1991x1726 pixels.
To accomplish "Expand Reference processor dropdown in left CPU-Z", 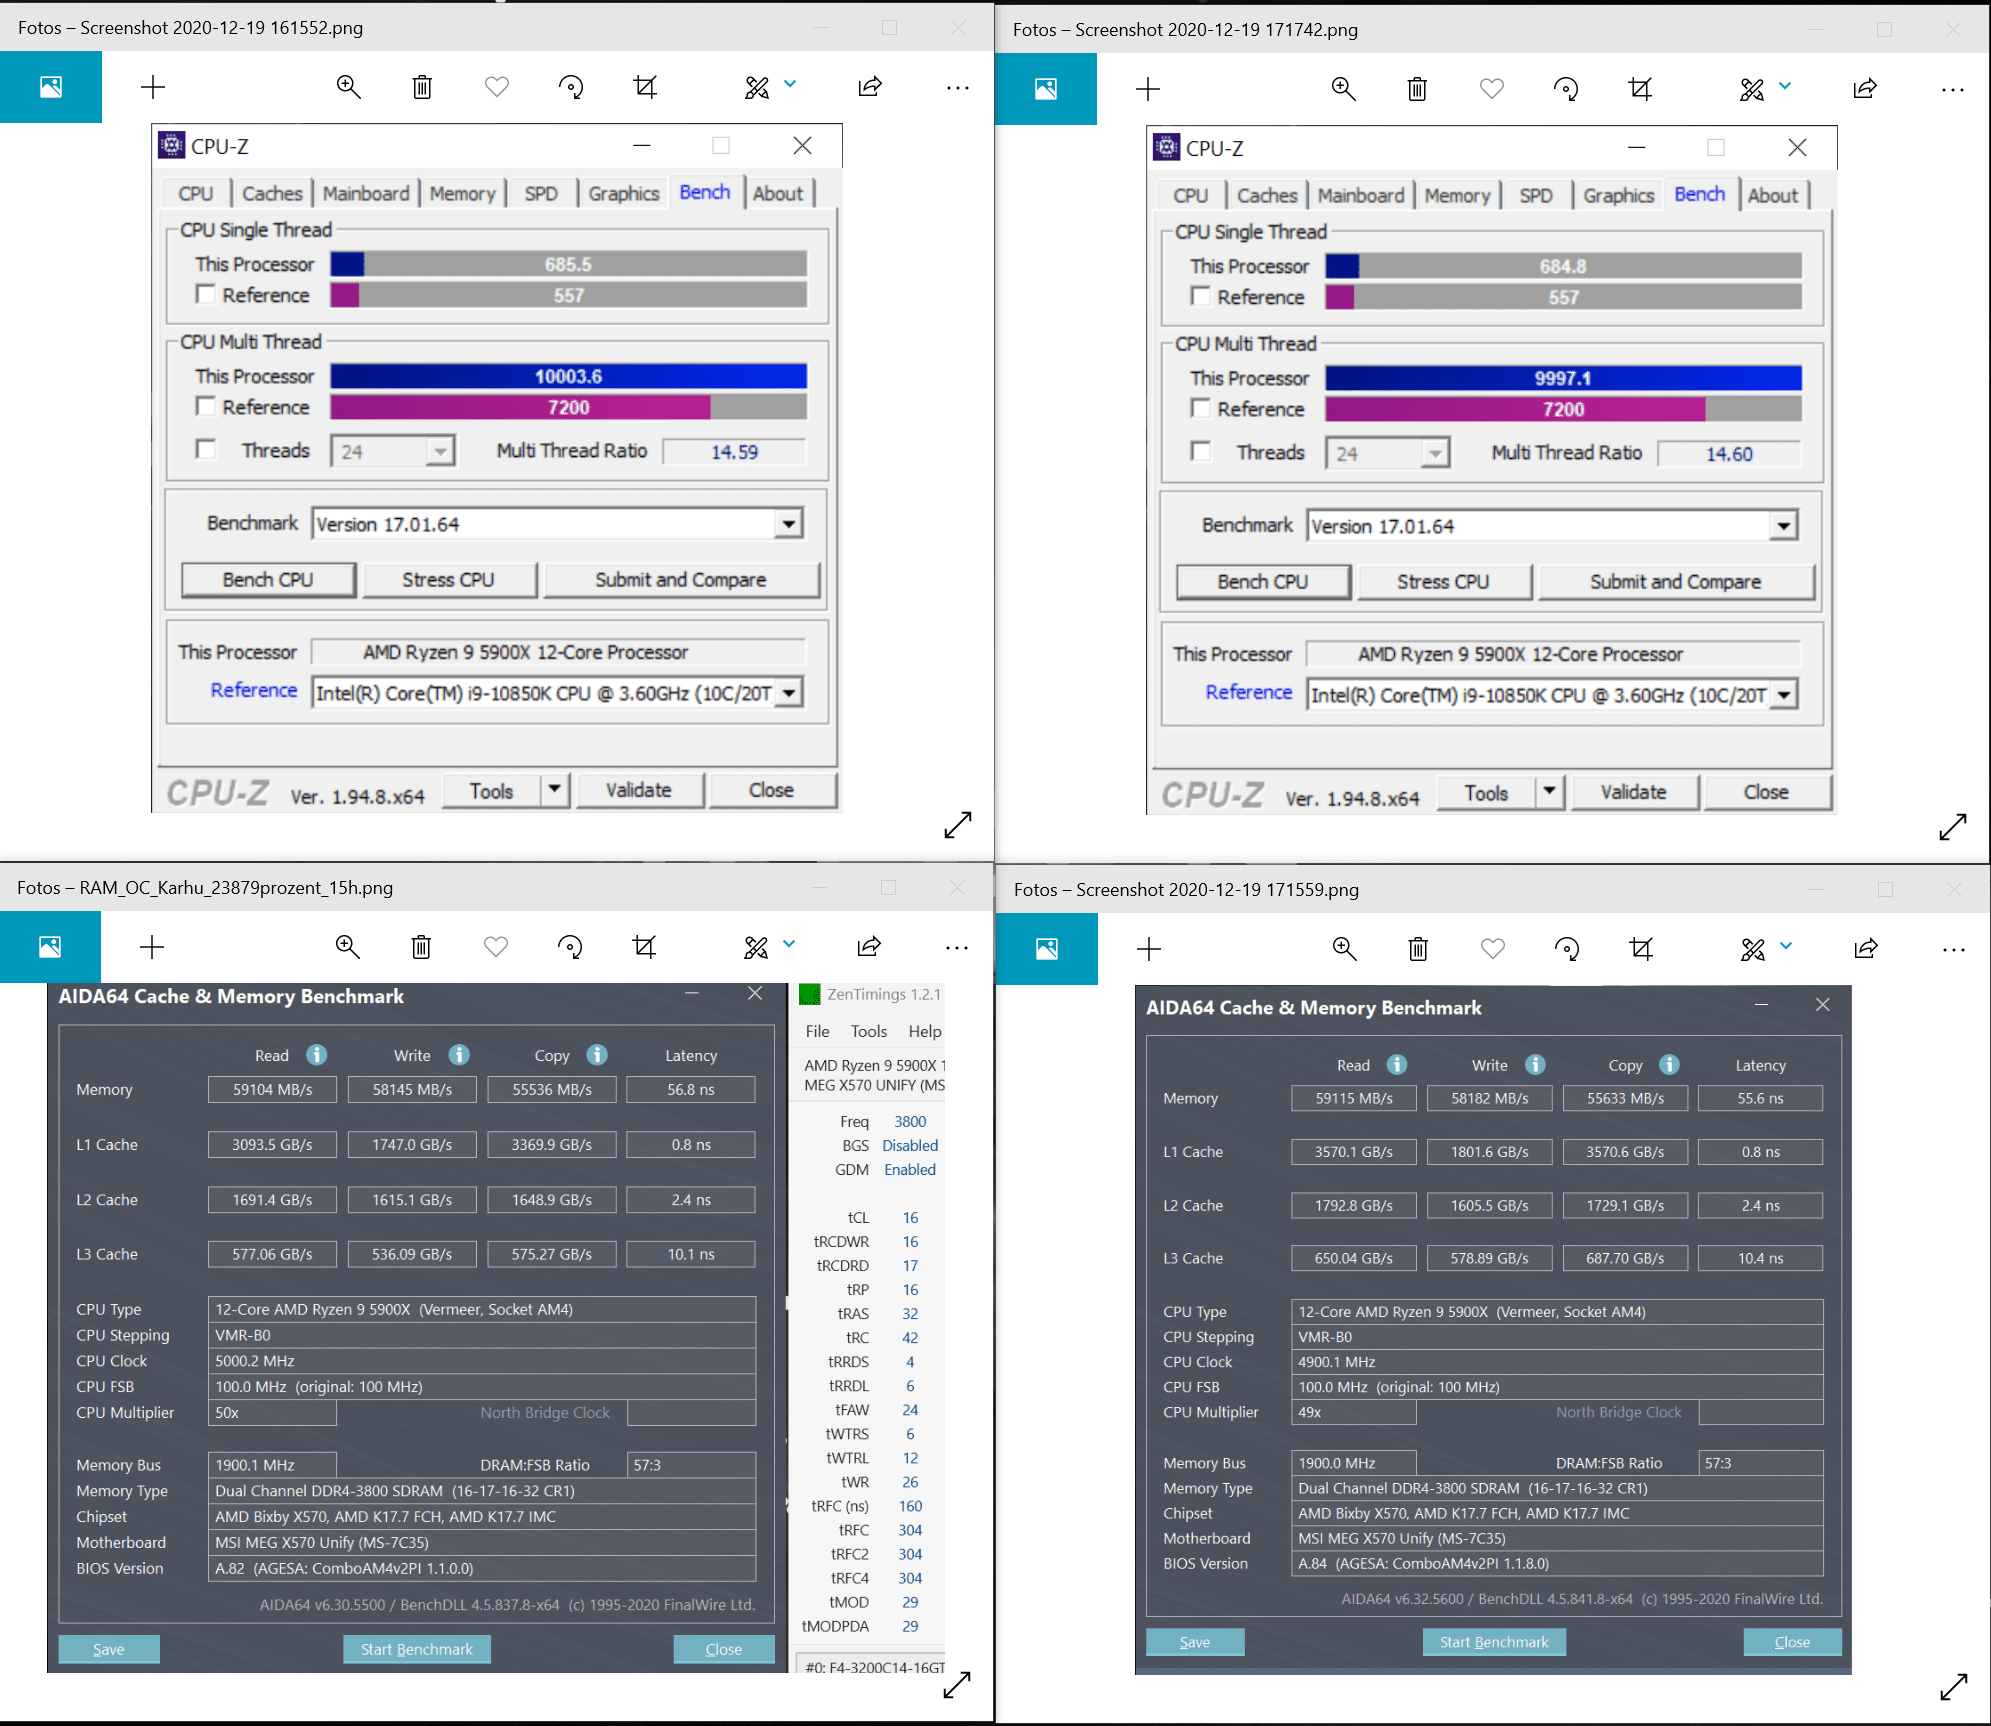I will tap(789, 692).
